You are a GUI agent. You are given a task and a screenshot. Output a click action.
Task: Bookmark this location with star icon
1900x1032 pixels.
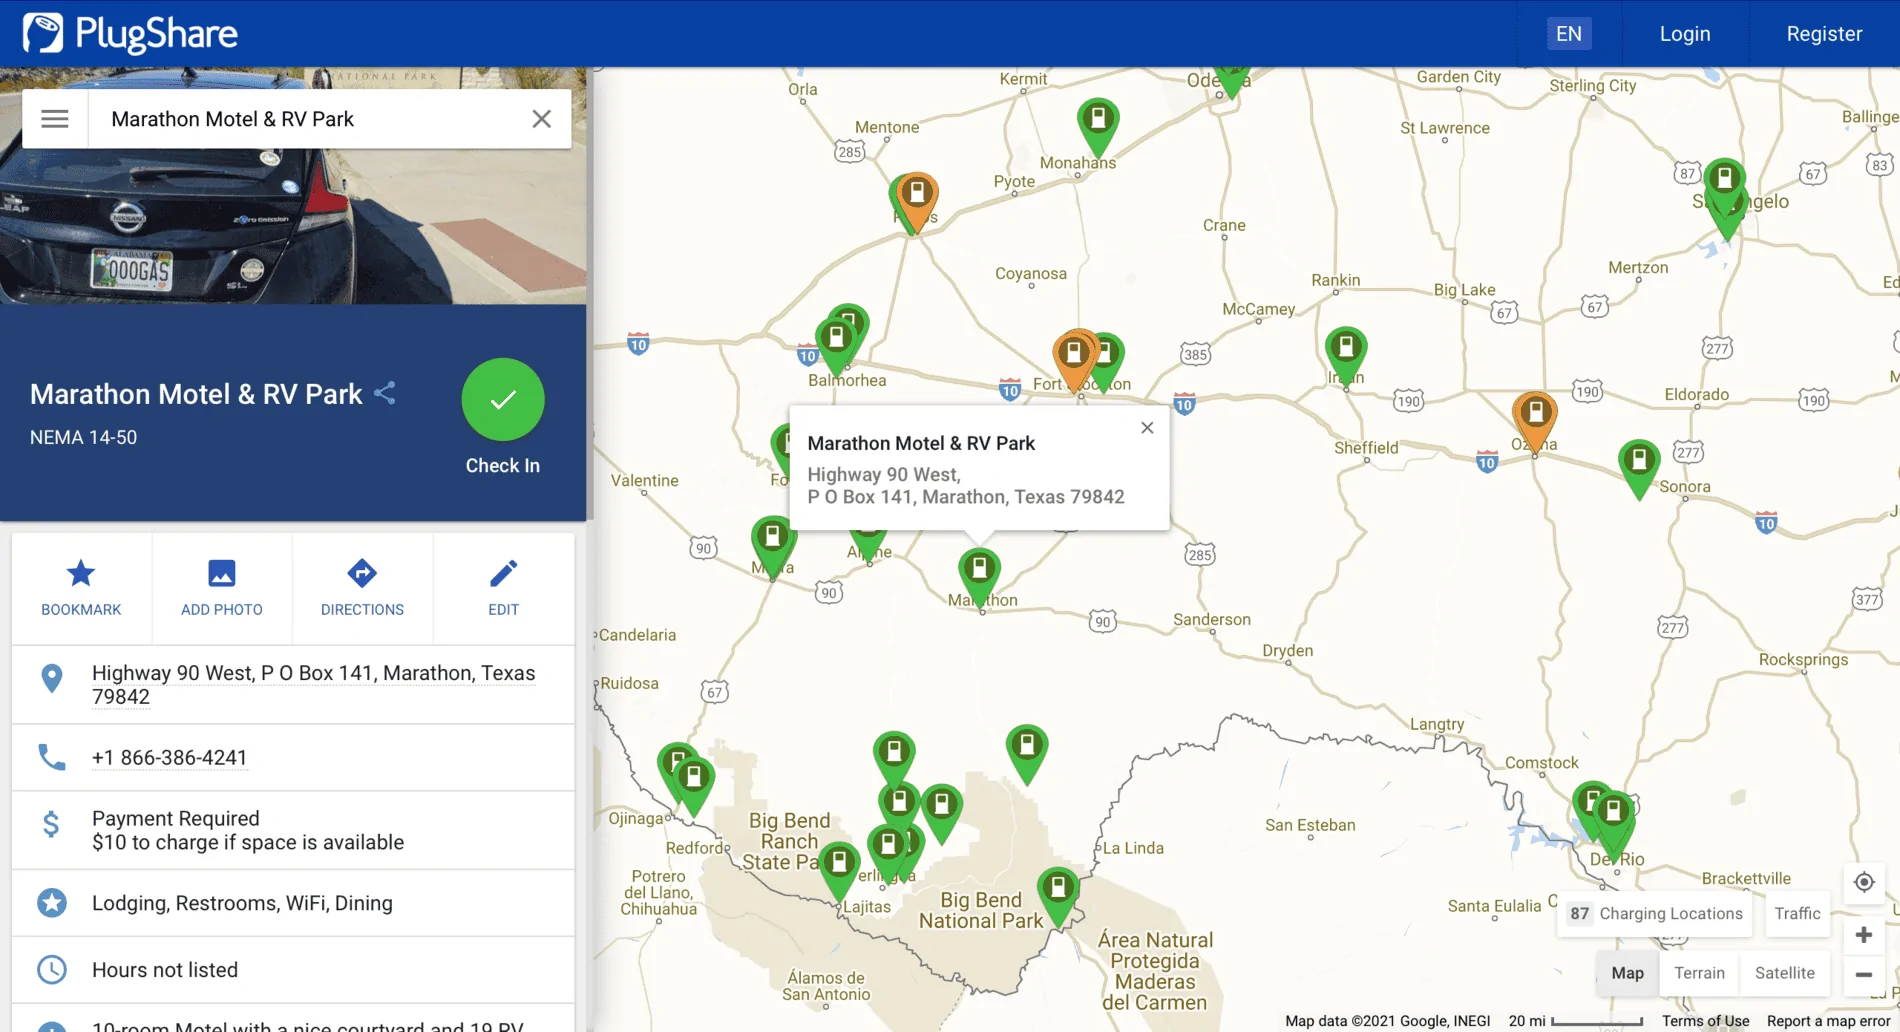pos(81,588)
